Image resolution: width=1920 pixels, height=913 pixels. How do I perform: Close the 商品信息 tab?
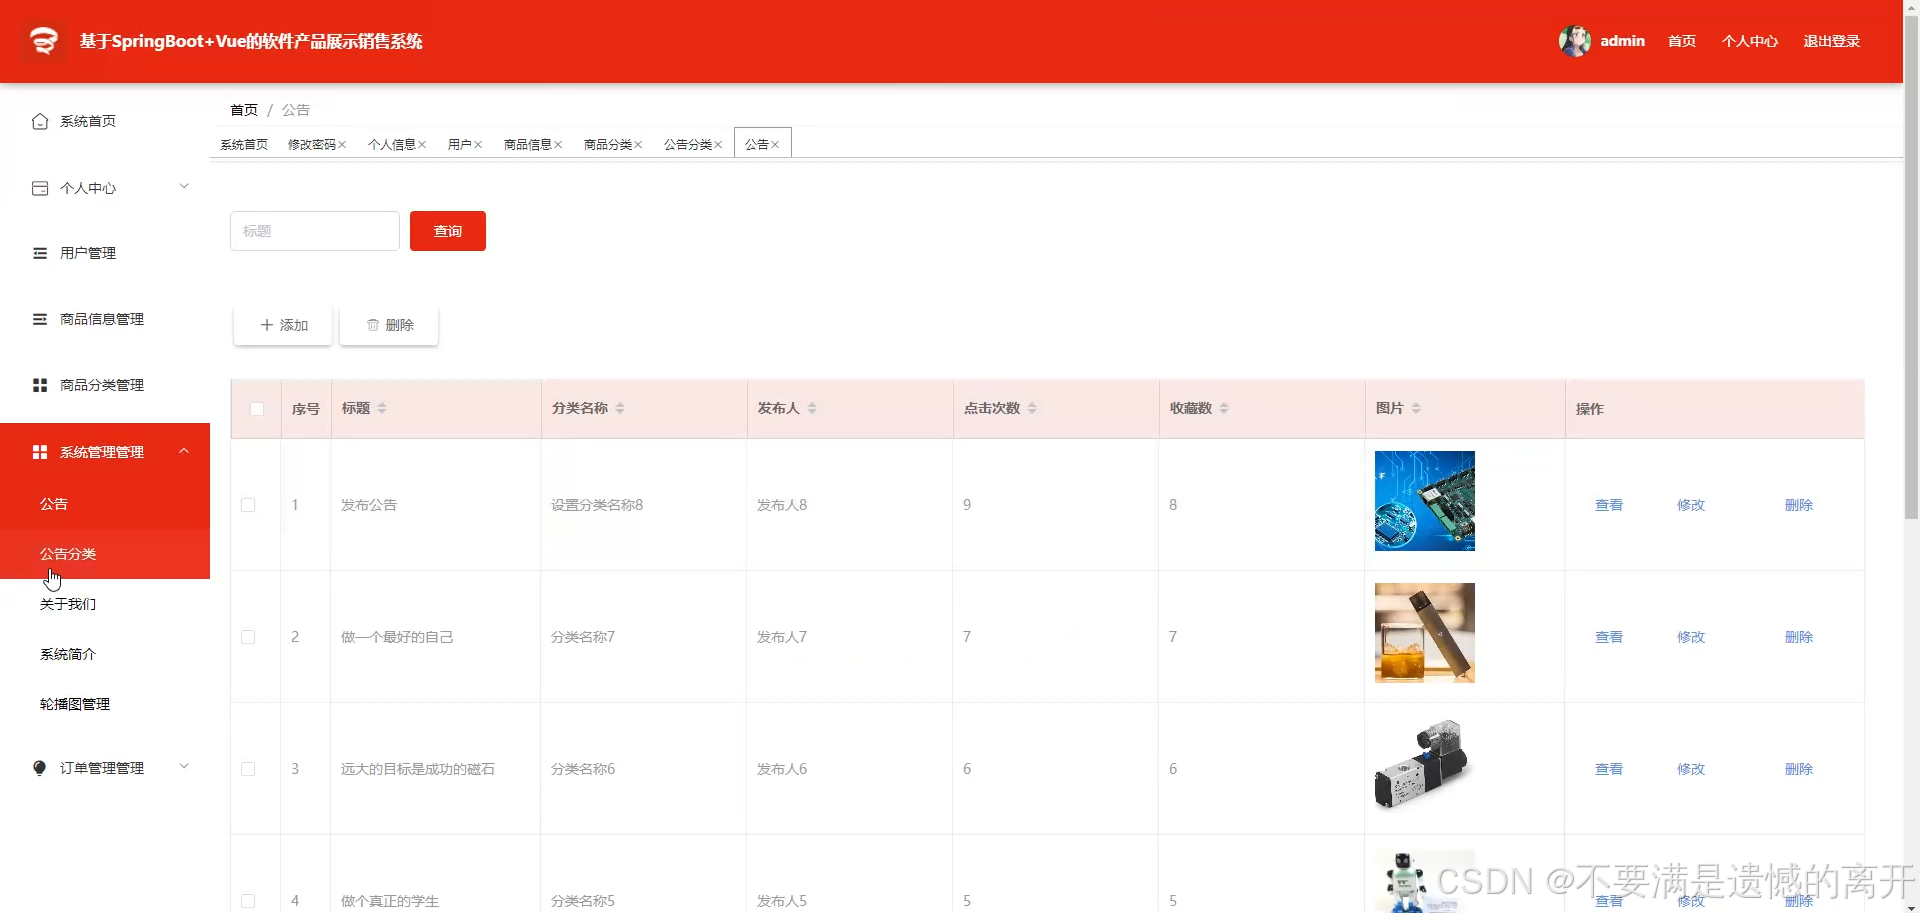coord(558,145)
